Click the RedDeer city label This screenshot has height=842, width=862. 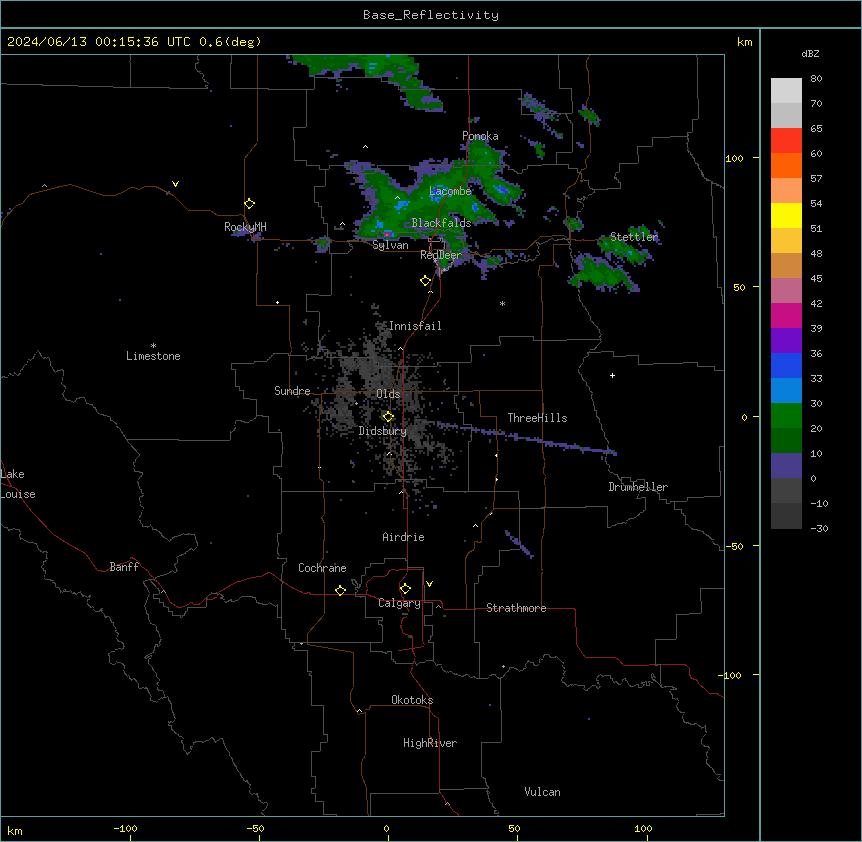coord(441,255)
